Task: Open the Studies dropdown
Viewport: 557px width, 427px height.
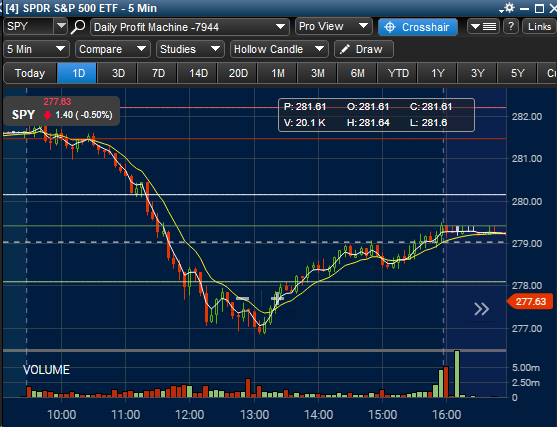Action: (x=190, y=49)
